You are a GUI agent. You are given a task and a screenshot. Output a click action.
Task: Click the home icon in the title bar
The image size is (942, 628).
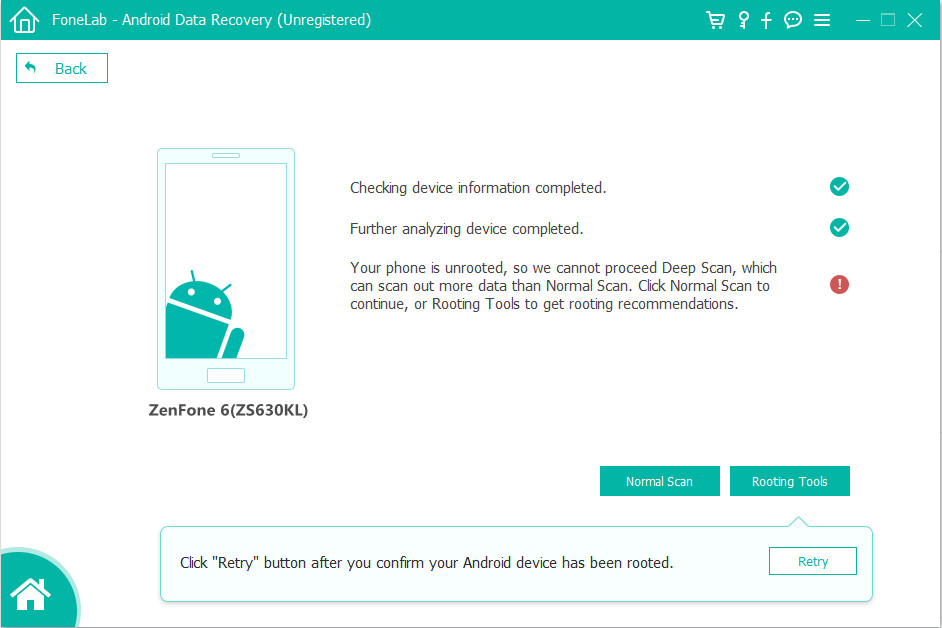click(x=23, y=19)
